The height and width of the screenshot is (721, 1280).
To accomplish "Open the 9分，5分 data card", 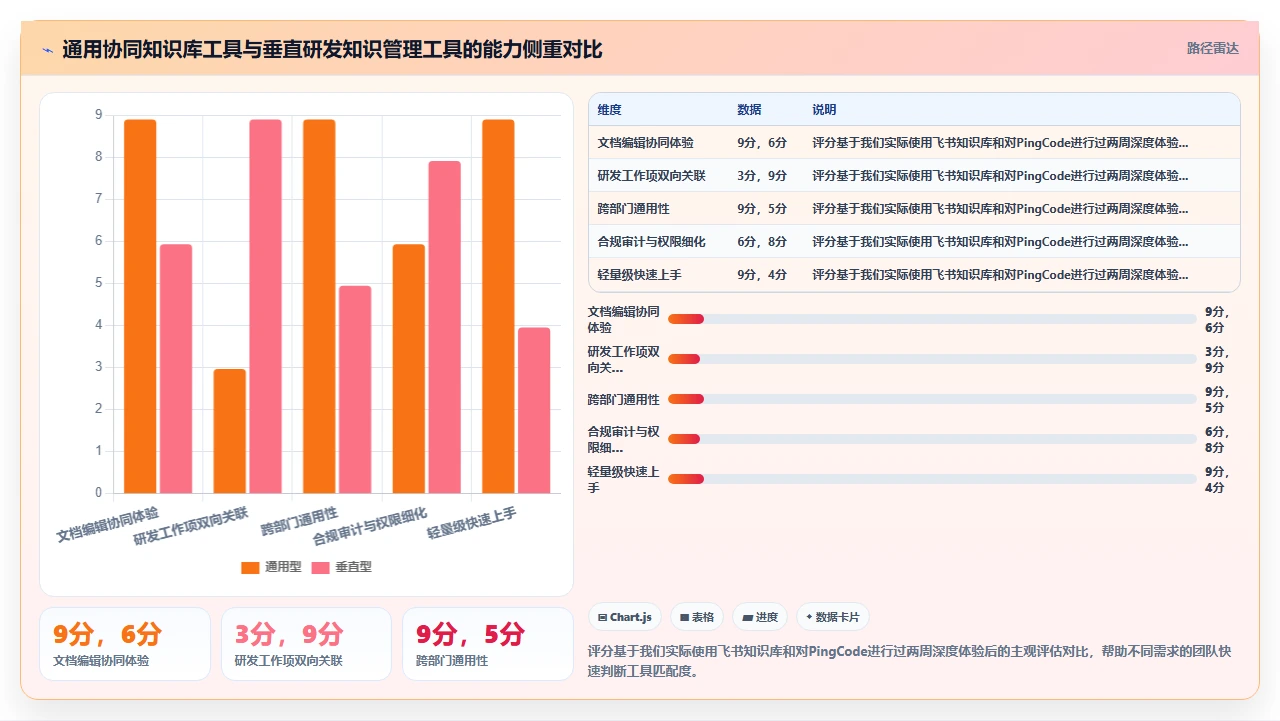I will point(488,644).
